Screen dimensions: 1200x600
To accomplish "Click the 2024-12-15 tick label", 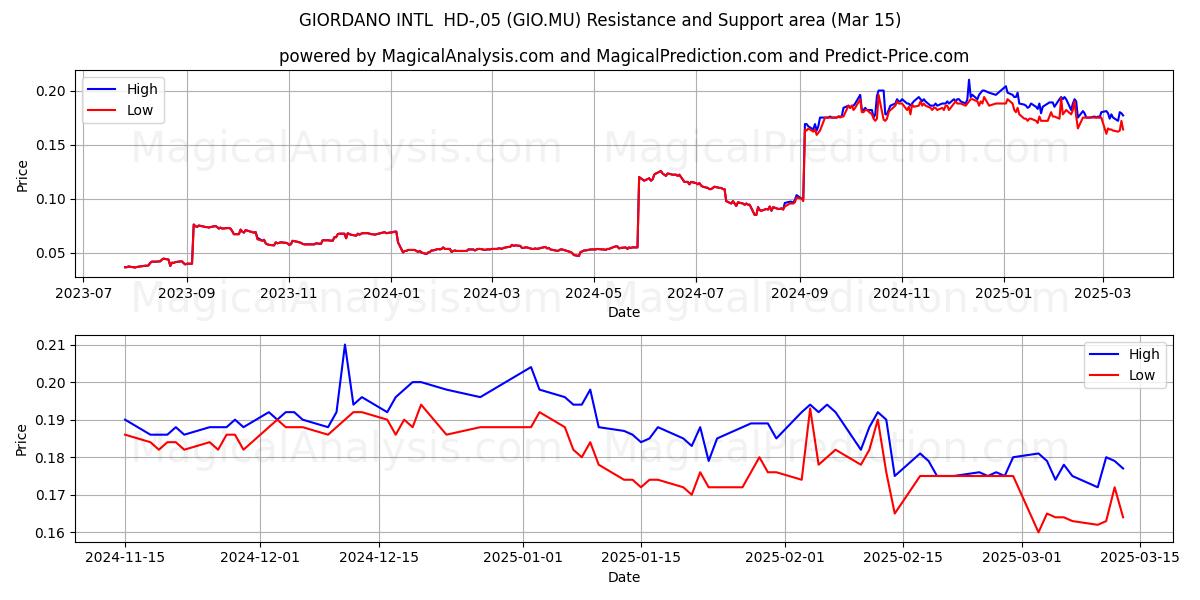I will click(379, 558).
